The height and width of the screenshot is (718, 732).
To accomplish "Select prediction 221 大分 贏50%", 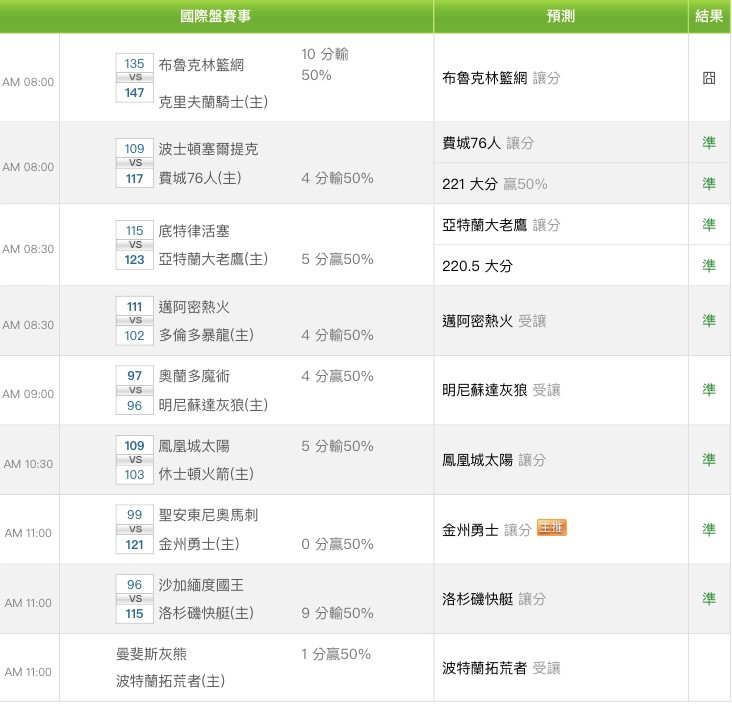I will coord(495,184).
